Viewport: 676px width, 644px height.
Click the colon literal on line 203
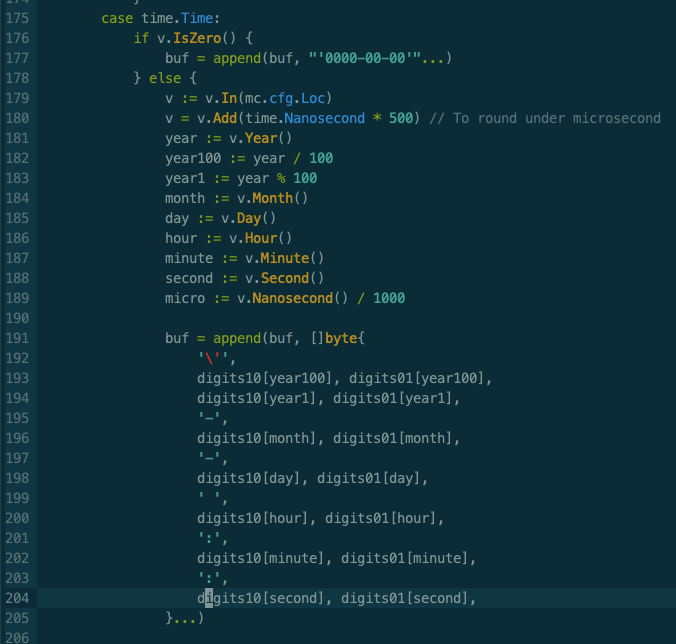click(x=209, y=578)
